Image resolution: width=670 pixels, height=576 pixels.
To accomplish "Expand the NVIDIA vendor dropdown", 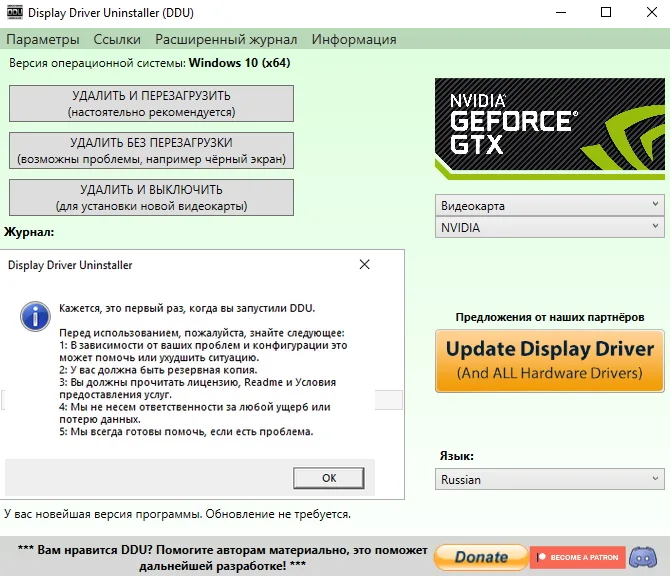I will (550, 227).
